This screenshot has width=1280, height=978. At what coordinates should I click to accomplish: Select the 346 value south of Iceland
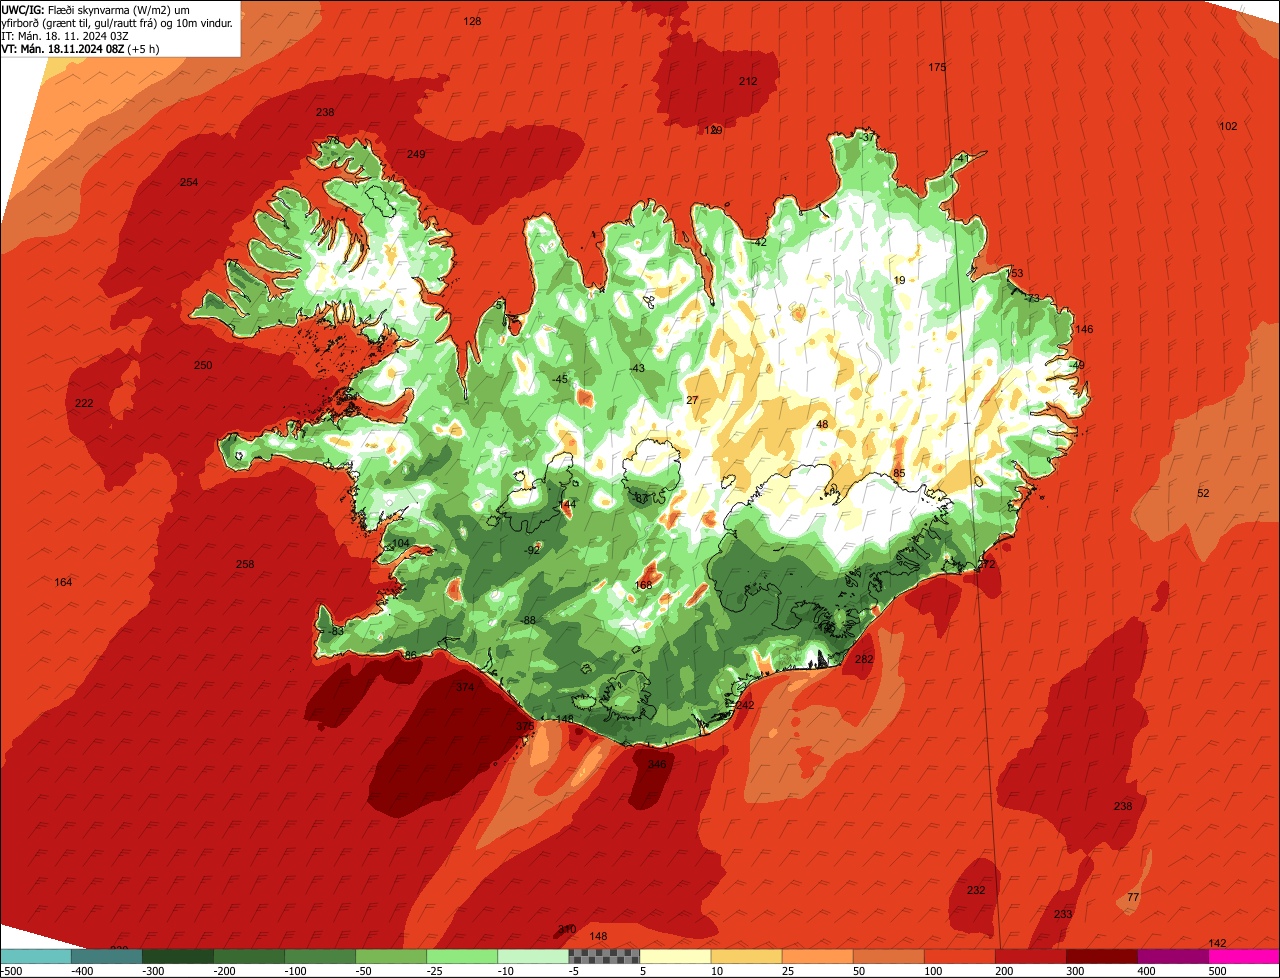tap(656, 764)
